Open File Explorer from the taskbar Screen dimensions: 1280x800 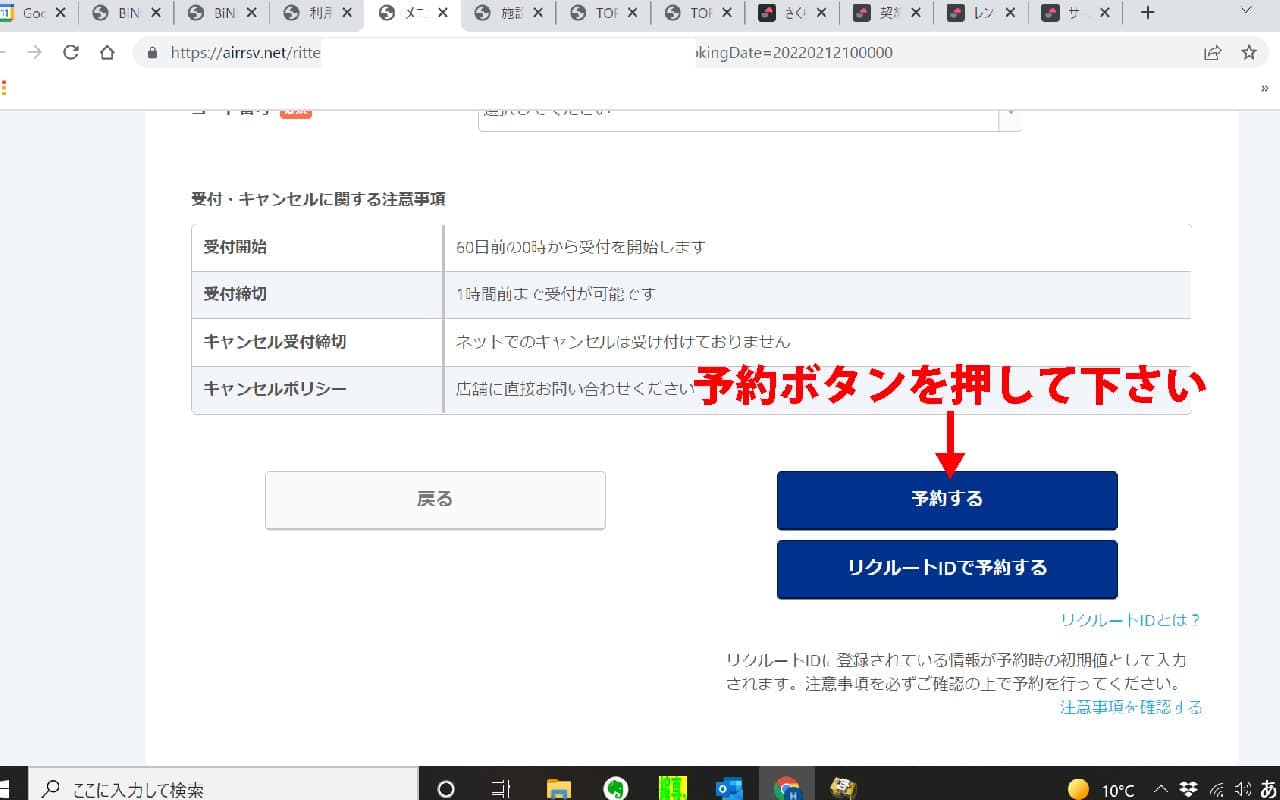(x=558, y=789)
